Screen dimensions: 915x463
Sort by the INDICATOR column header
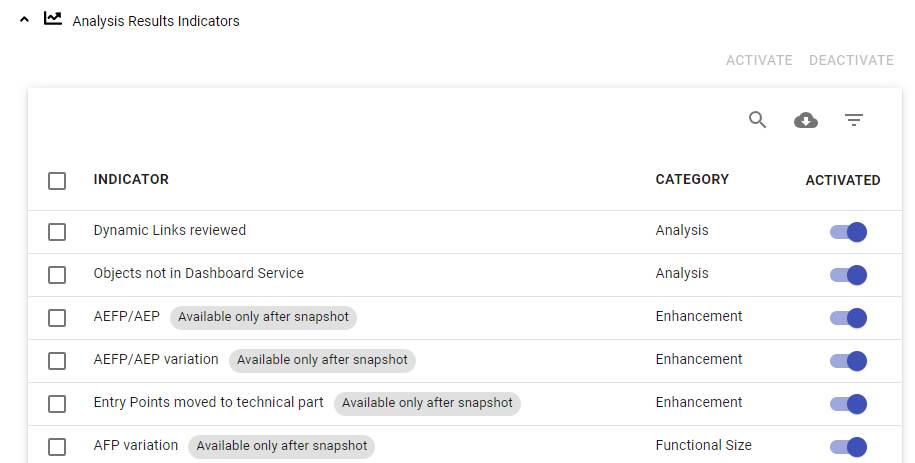131,180
